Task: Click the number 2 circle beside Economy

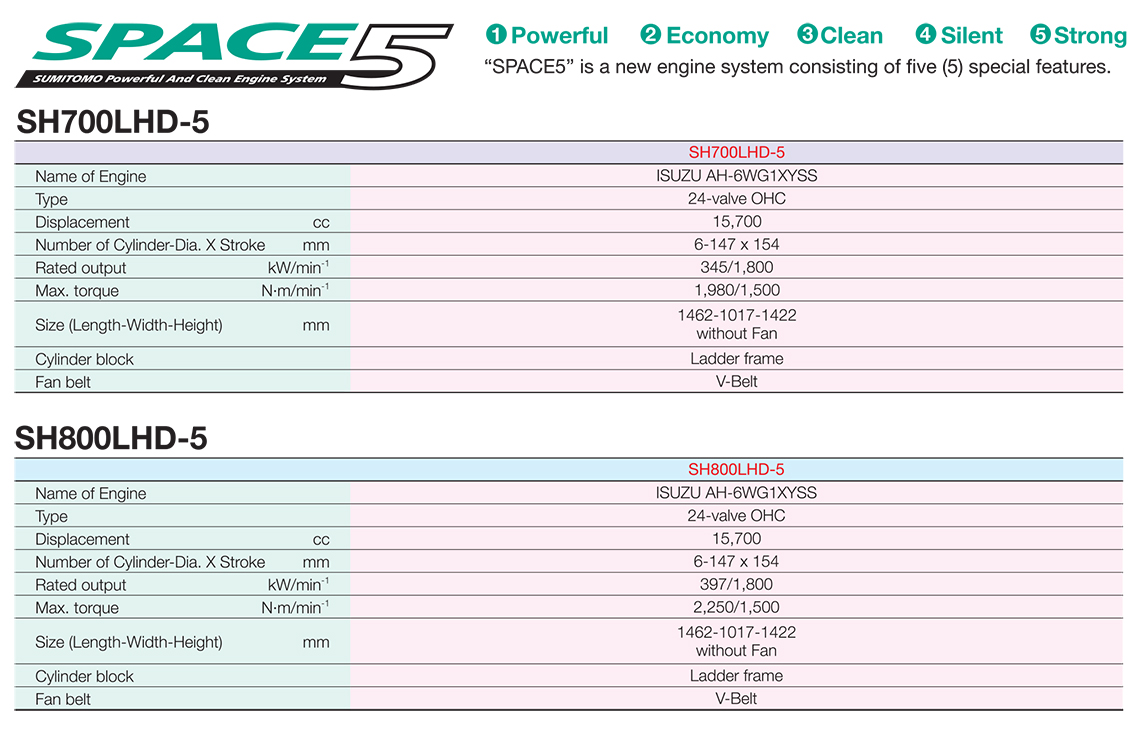Action: tap(651, 36)
